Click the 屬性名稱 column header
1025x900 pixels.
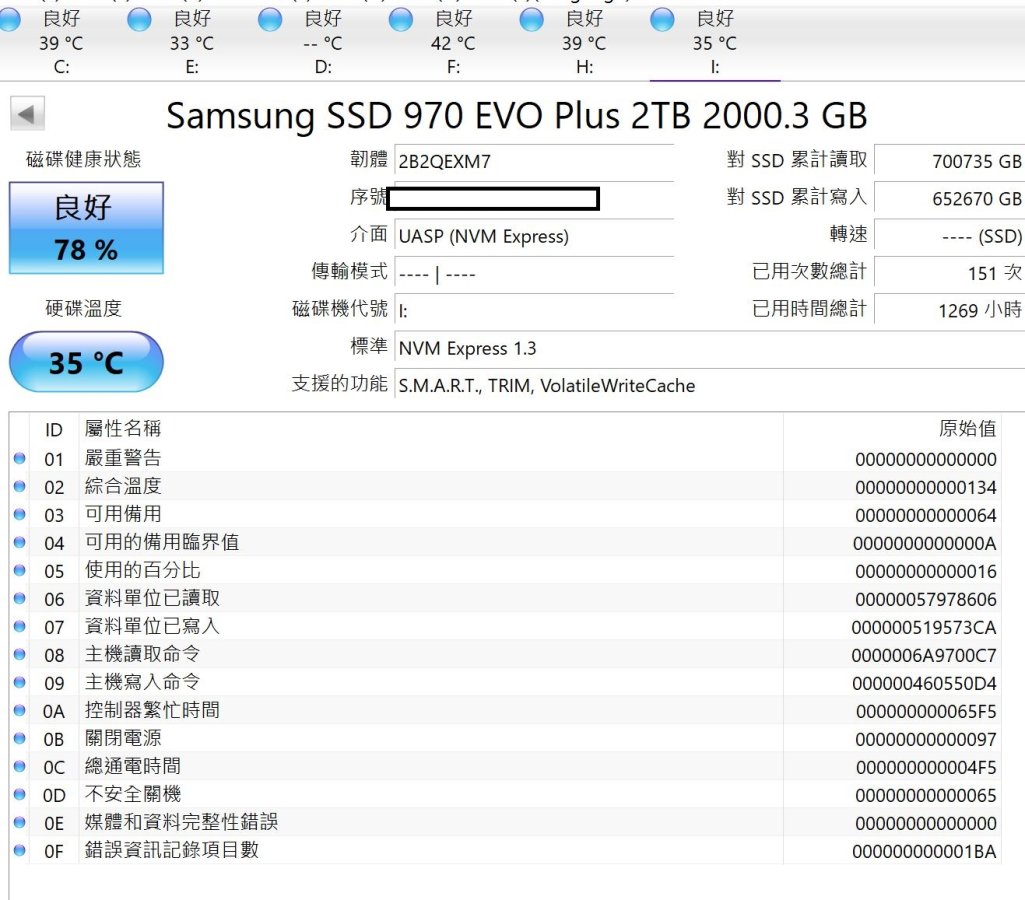[x=123, y=429]
